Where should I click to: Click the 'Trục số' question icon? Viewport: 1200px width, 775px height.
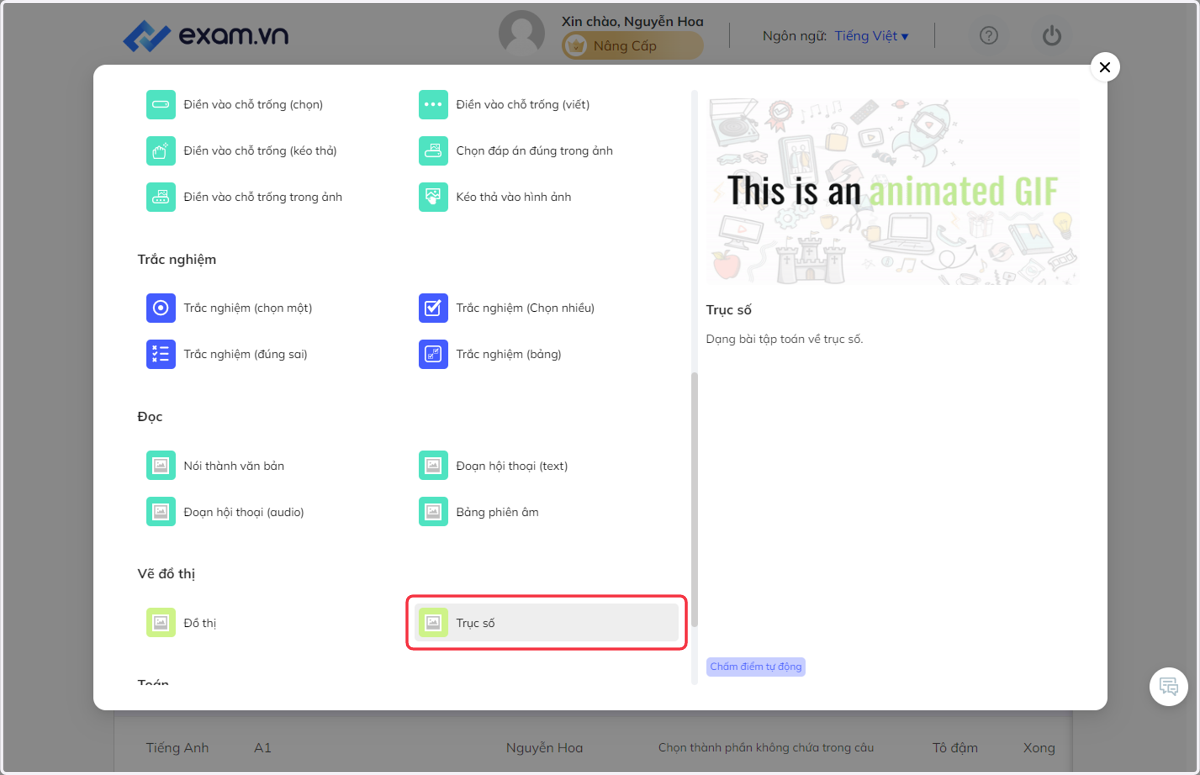(x=433, y=623)
